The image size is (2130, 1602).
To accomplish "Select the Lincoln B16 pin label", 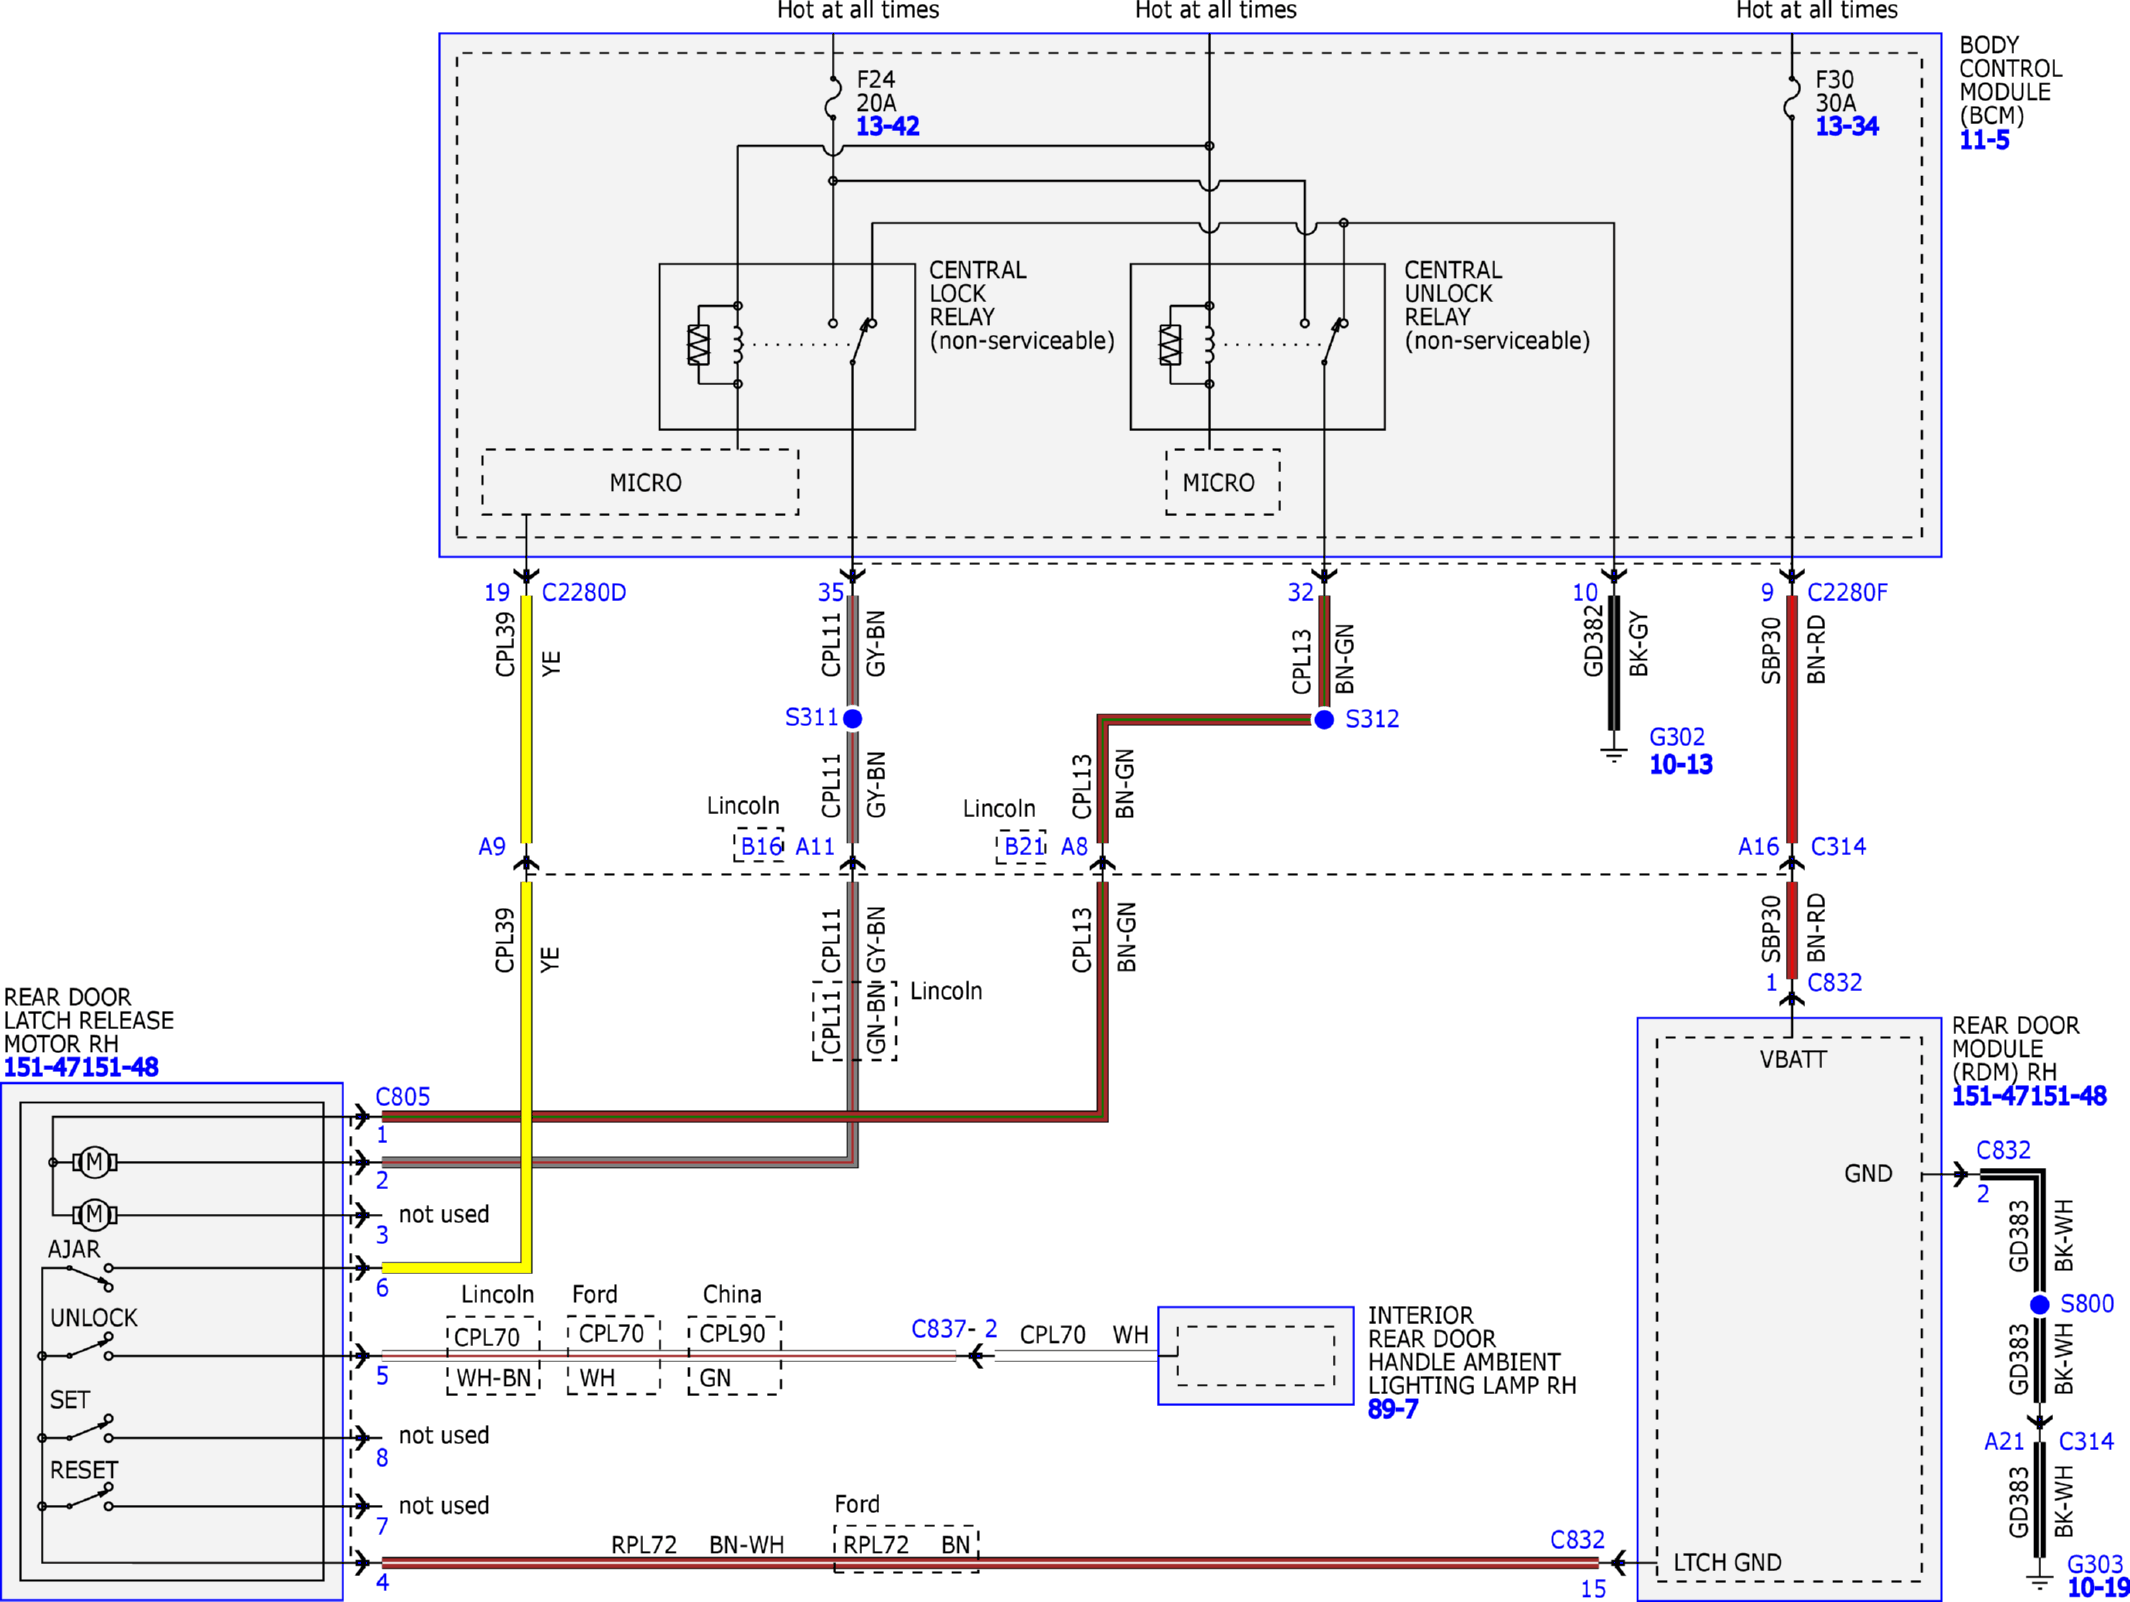I will pyautogui.click(x=760, y=846).
